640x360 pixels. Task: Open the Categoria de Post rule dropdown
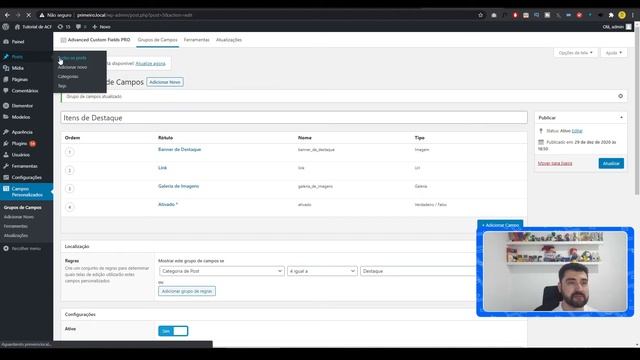tap(222, 271)
